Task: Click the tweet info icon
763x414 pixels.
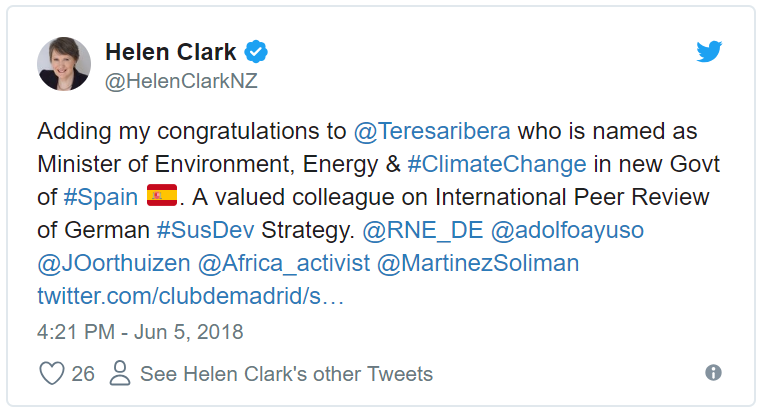Action: pyautogui.click(x=713, y=373)
